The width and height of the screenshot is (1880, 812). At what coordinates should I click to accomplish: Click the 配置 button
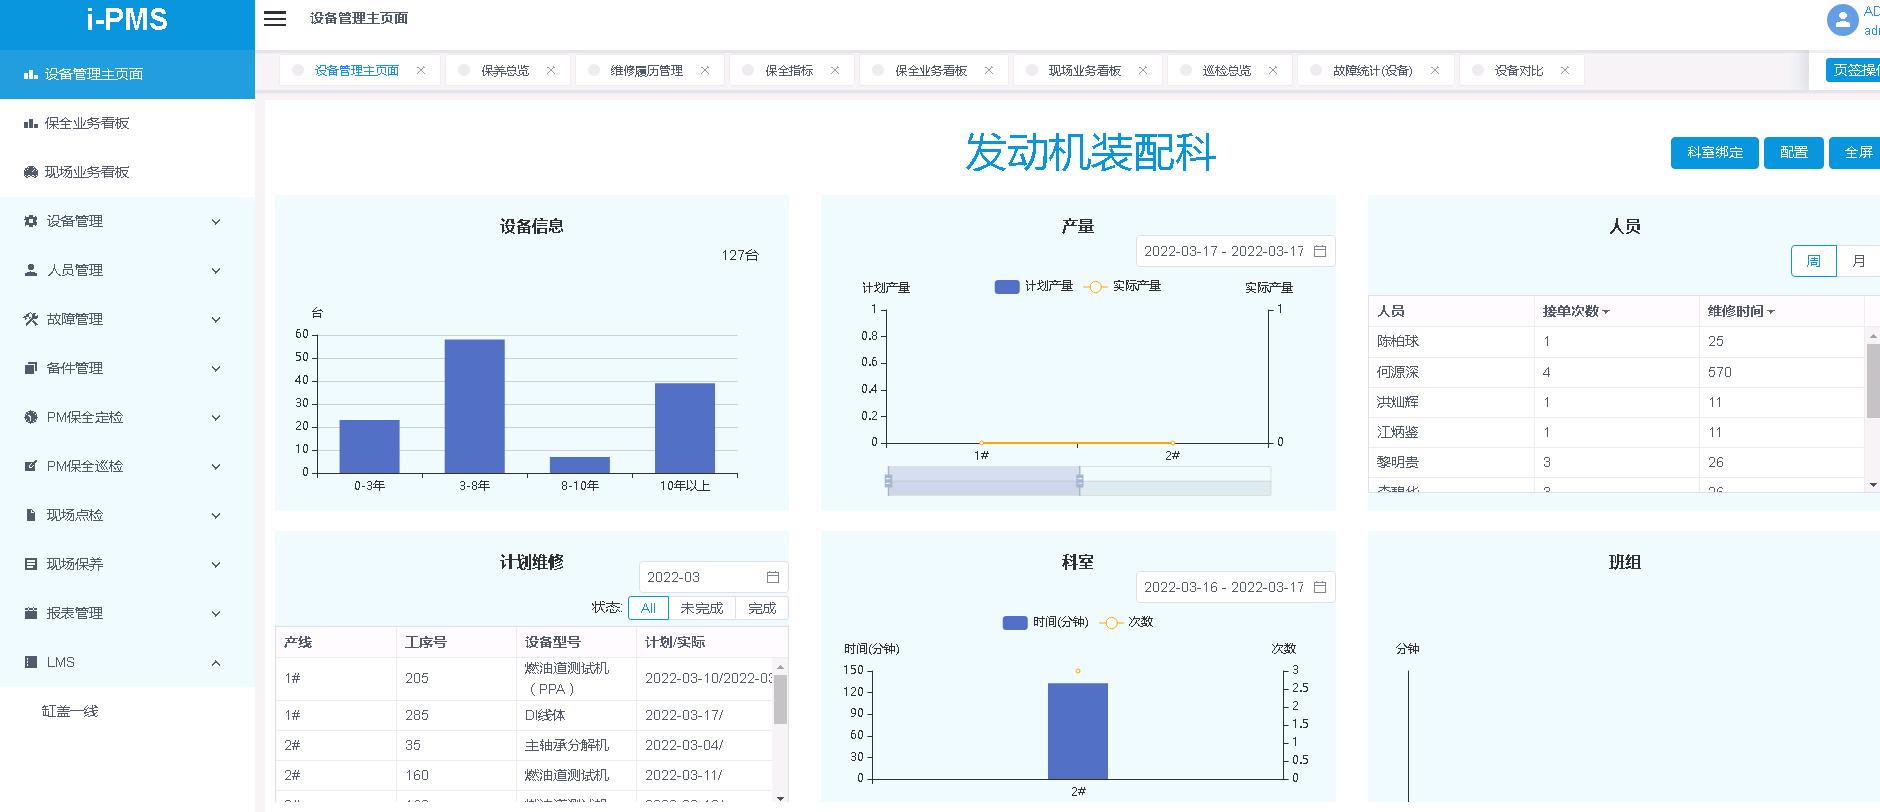pyautogui.click(x=1794, y=153)
